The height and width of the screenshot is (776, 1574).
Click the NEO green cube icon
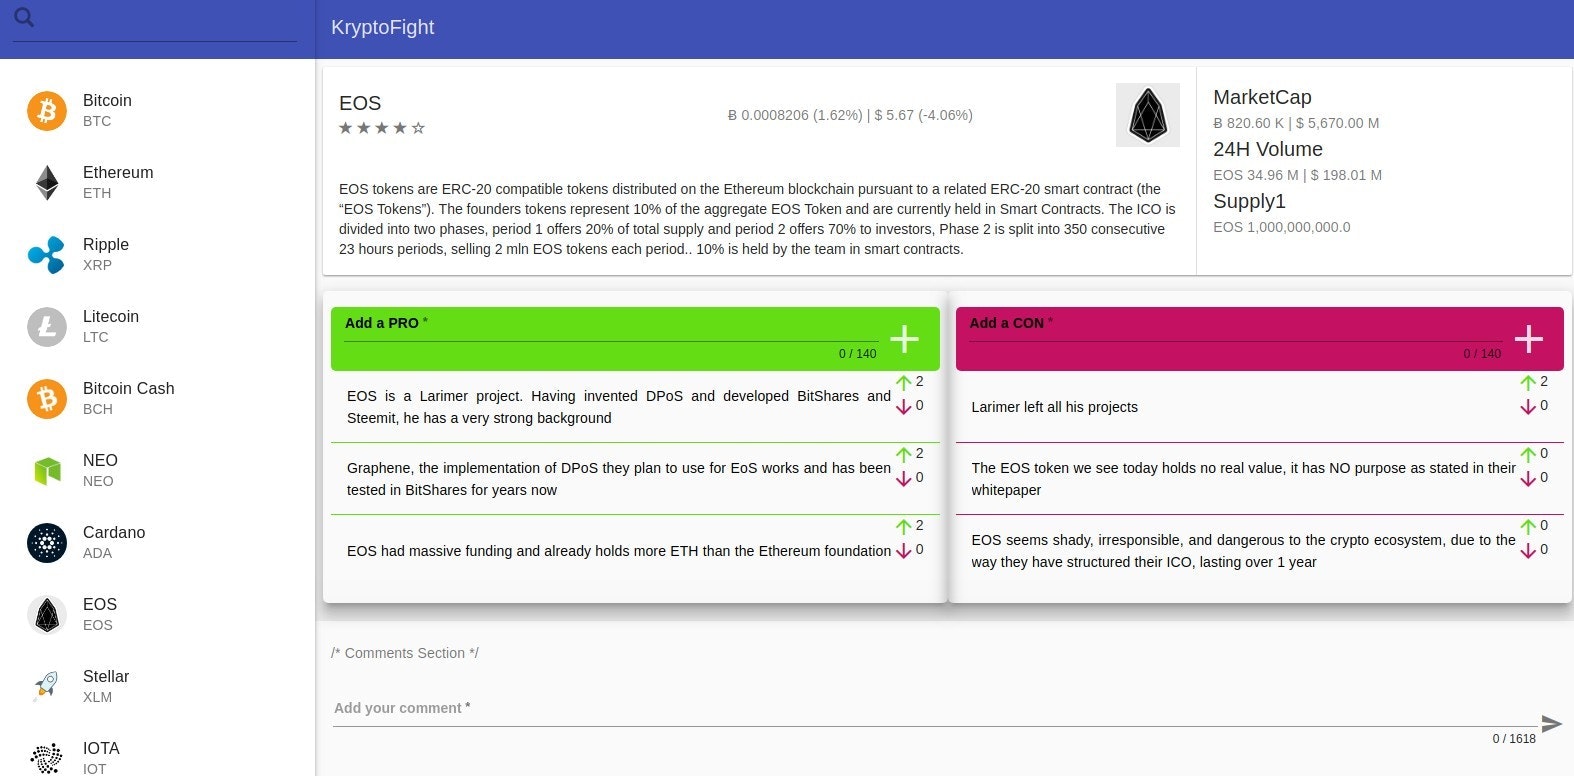tap(47, 471)
